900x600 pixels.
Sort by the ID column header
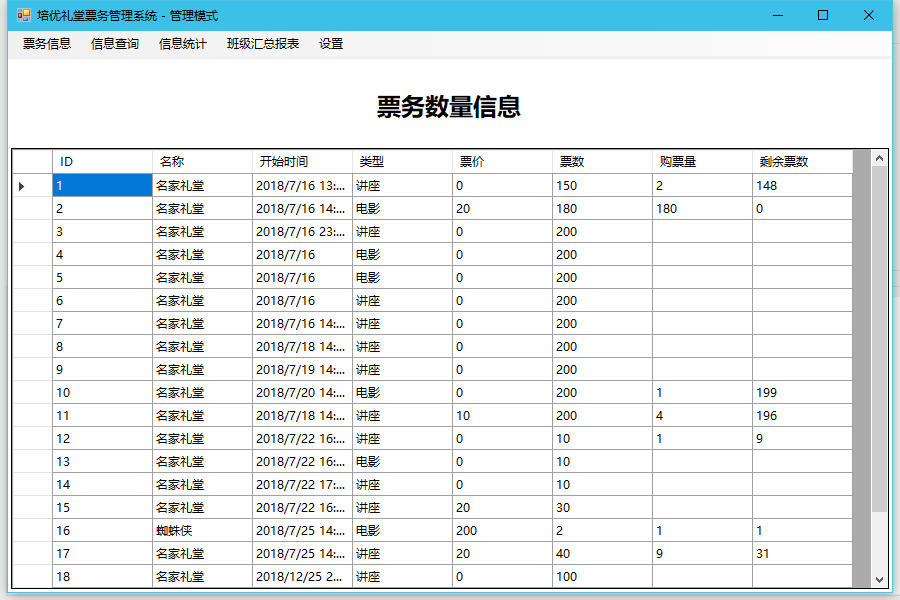(x=102, y=162)
